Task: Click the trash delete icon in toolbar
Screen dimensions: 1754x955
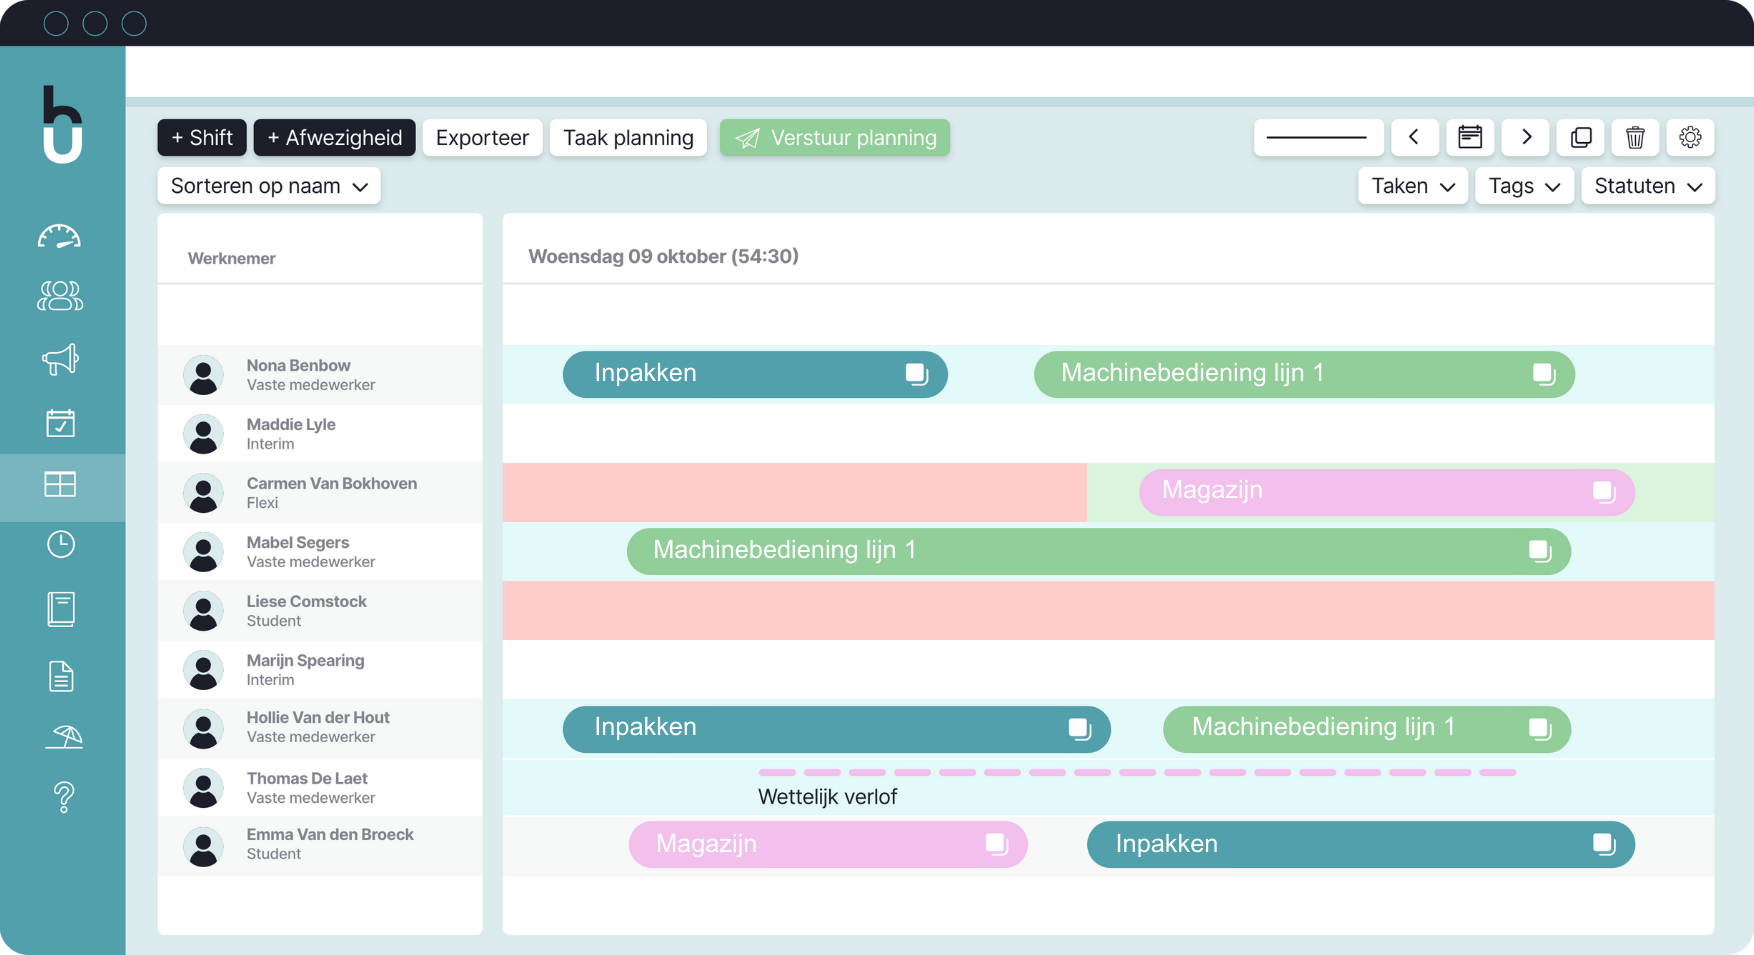Action: [1635, 138]
